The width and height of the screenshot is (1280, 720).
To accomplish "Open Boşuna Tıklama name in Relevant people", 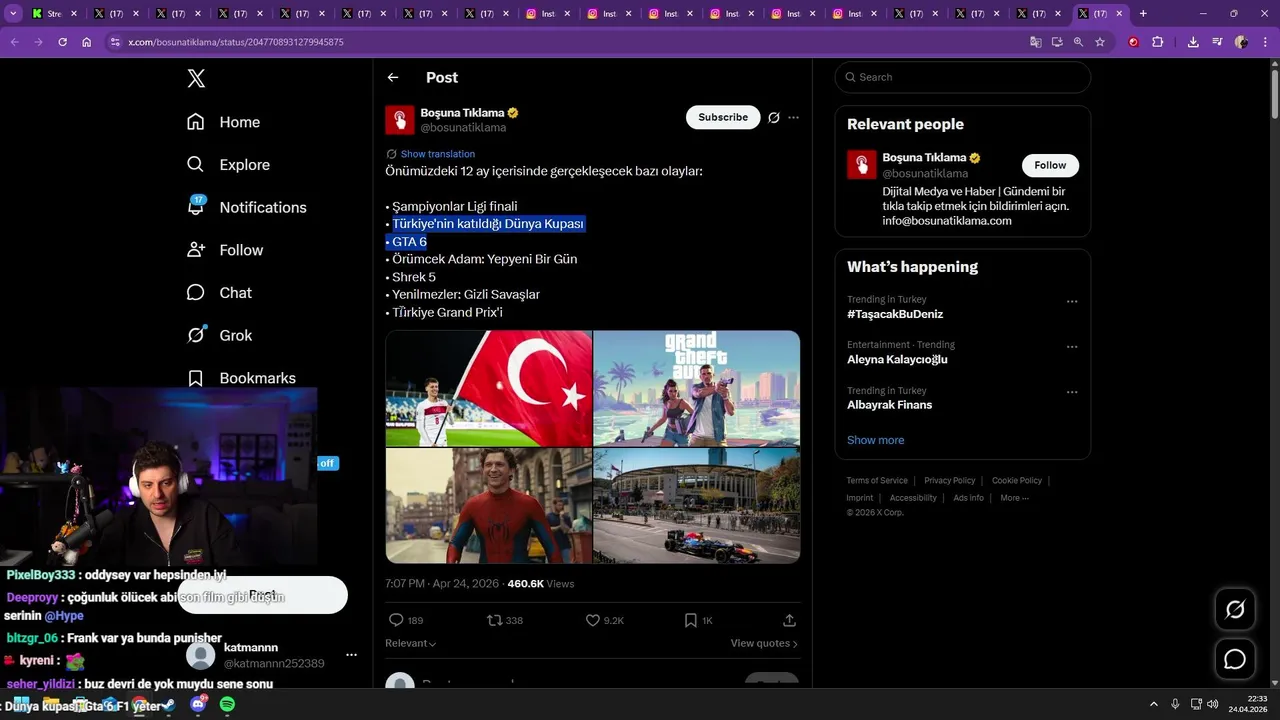I will 923,158.
